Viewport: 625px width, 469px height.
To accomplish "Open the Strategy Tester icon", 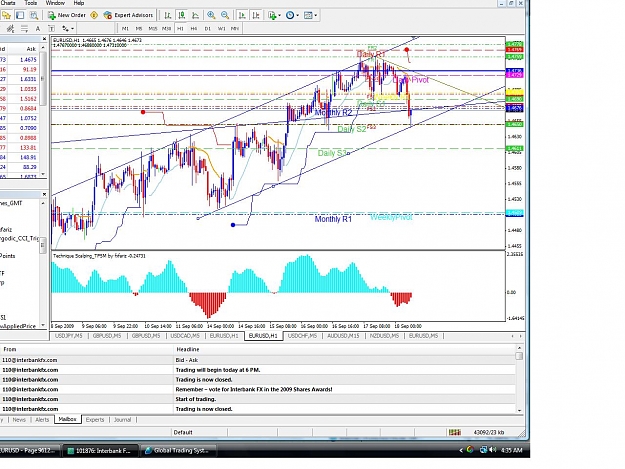I will point(34,15).
